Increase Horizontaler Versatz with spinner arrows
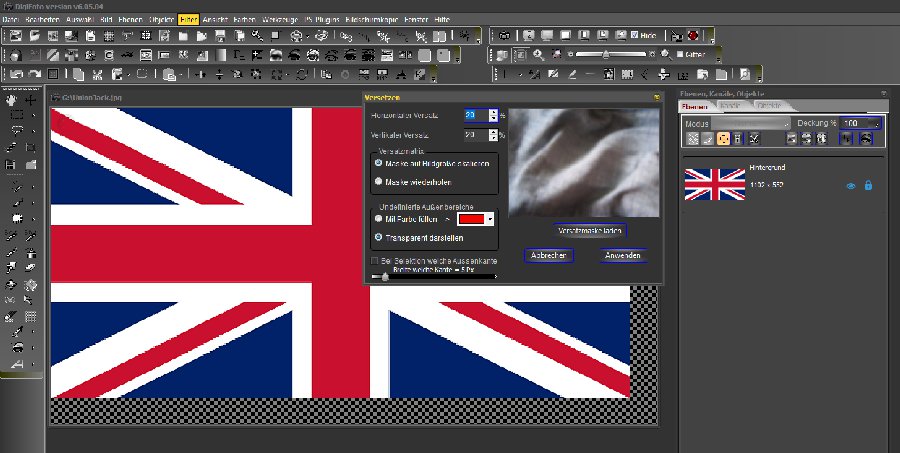The height and width of the screenshot is (453, 900). pyautogui.click(x=493, y=113)
